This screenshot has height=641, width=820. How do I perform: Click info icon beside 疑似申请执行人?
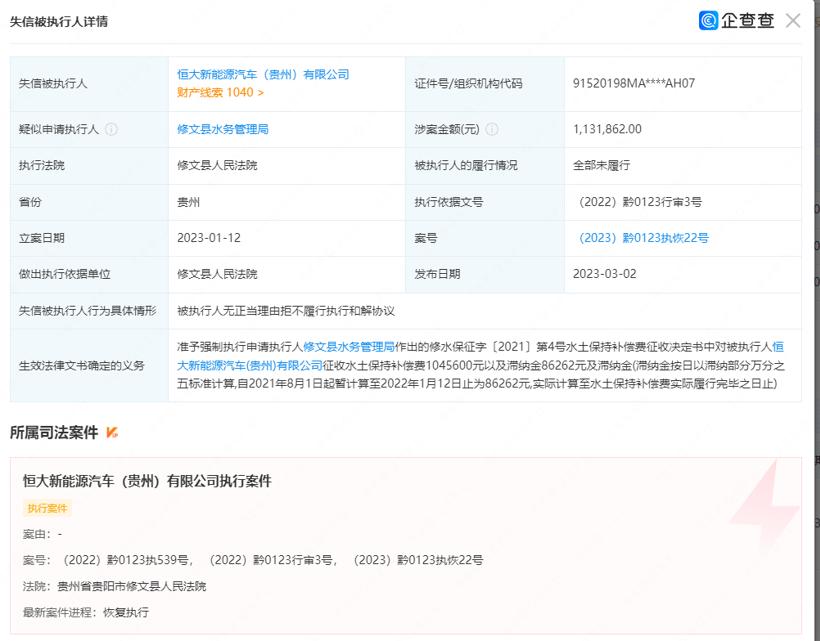tap(111, 129)
